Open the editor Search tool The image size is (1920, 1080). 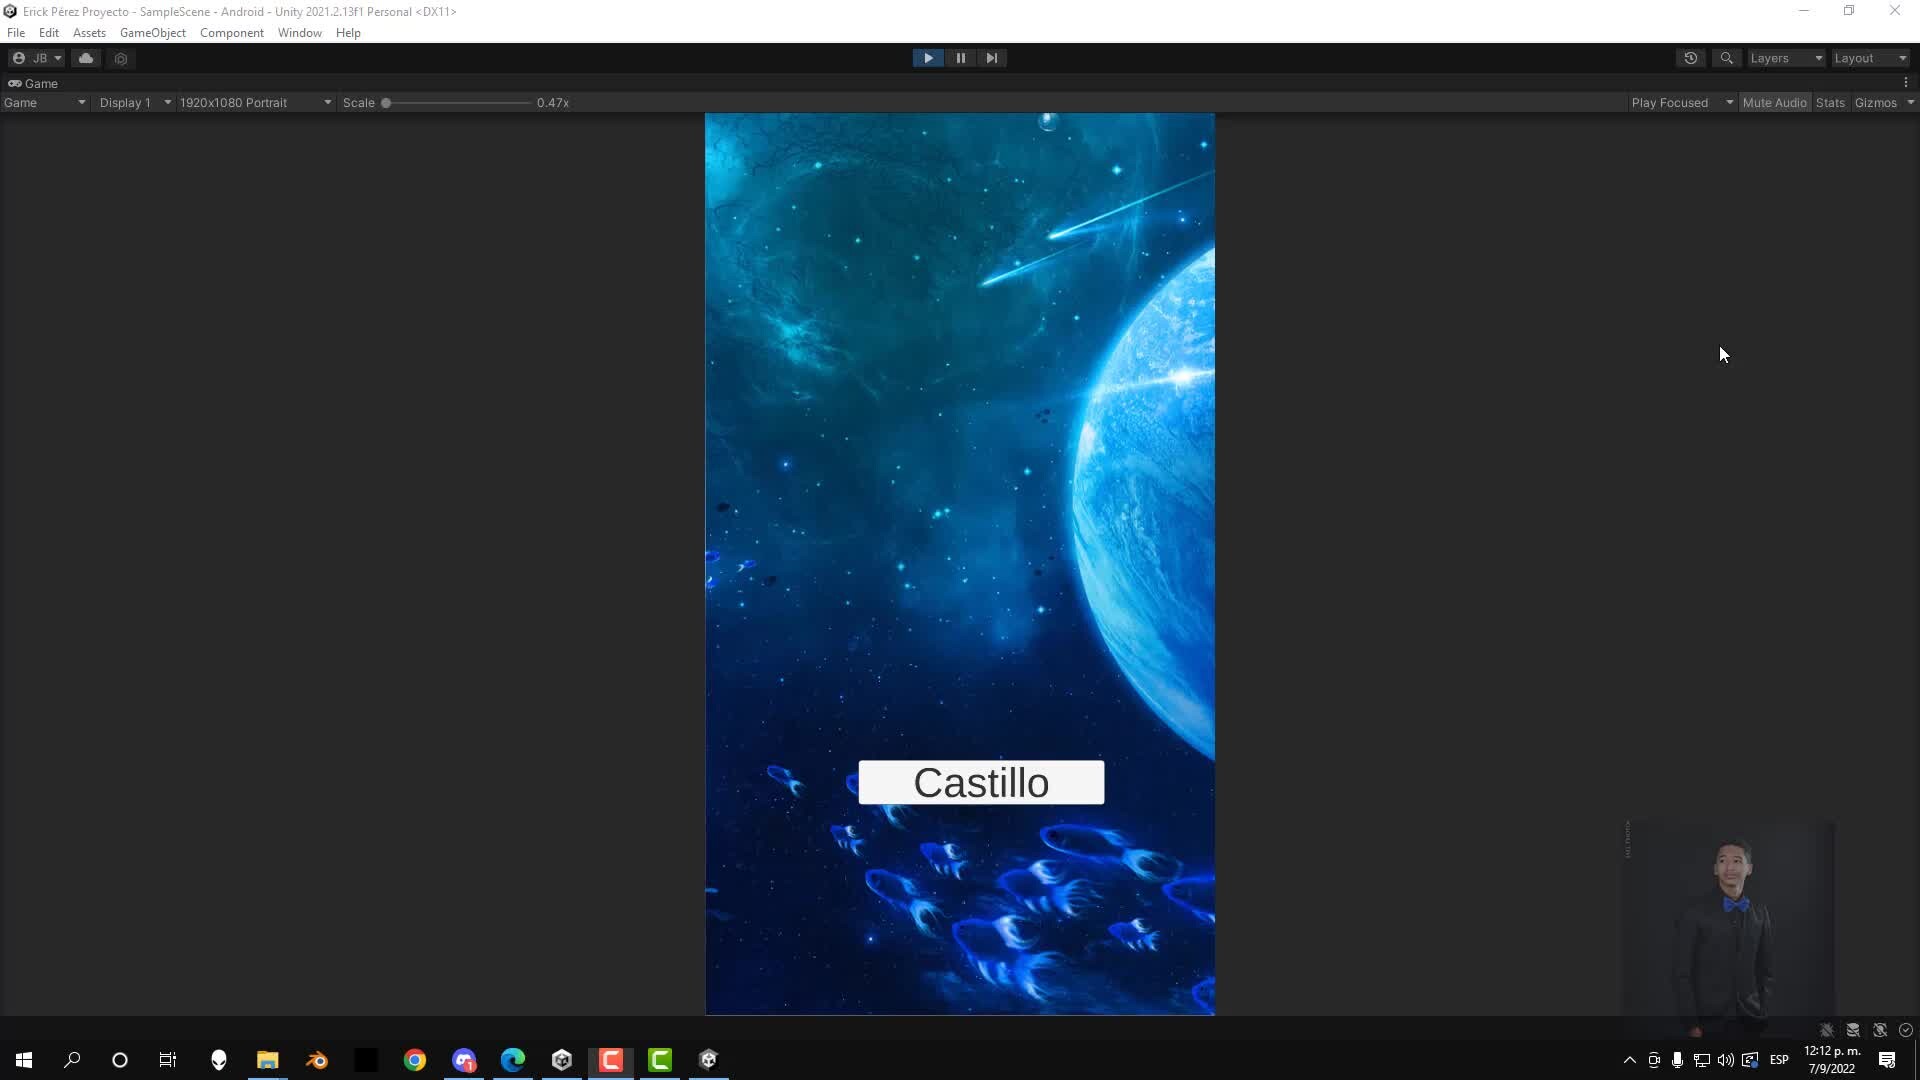(1727, 58)
